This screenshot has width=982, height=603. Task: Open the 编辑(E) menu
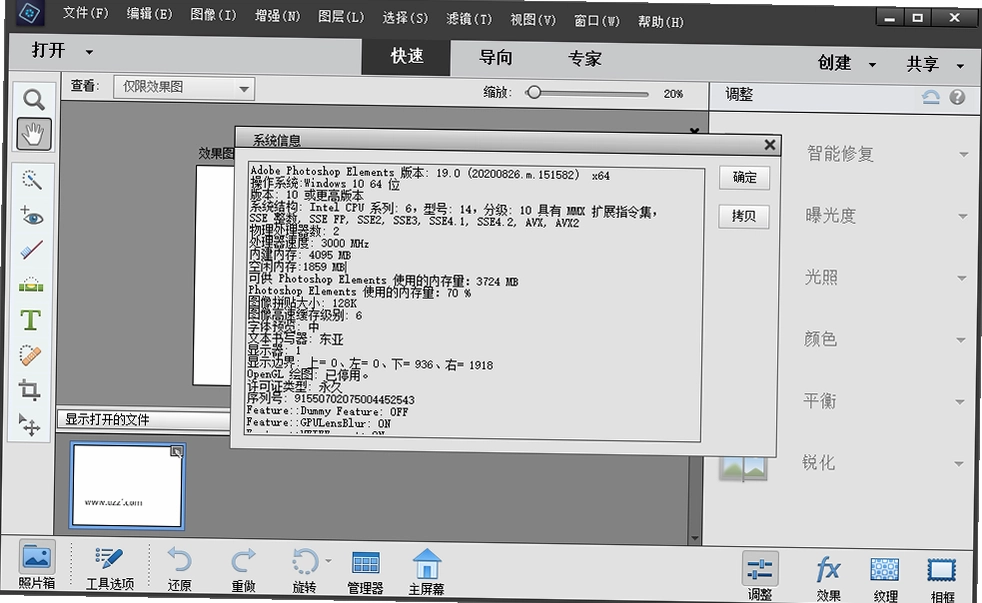pyautogui.click(x=149, y=14)
